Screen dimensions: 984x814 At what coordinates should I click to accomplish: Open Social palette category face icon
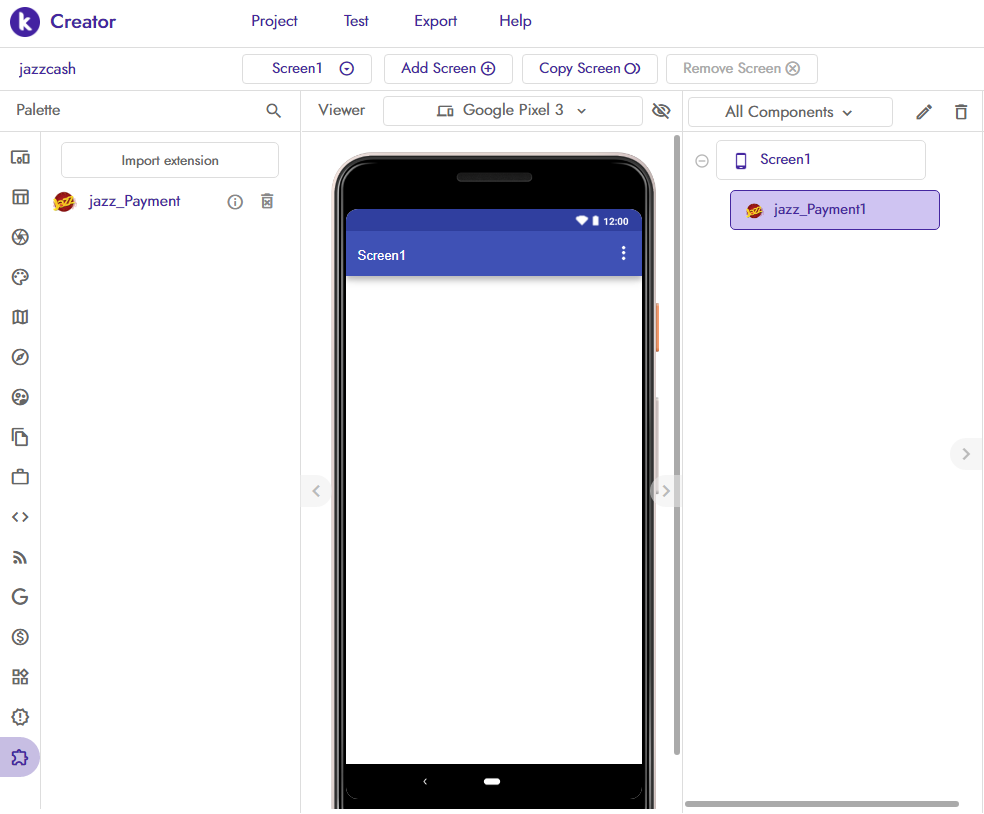(x=20, y=397)
